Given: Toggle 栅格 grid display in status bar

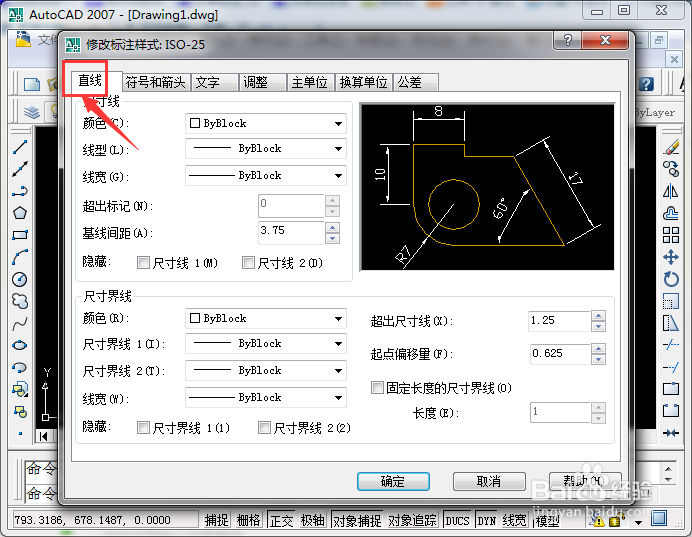Looking at the screenshot, I should (248, 520).
